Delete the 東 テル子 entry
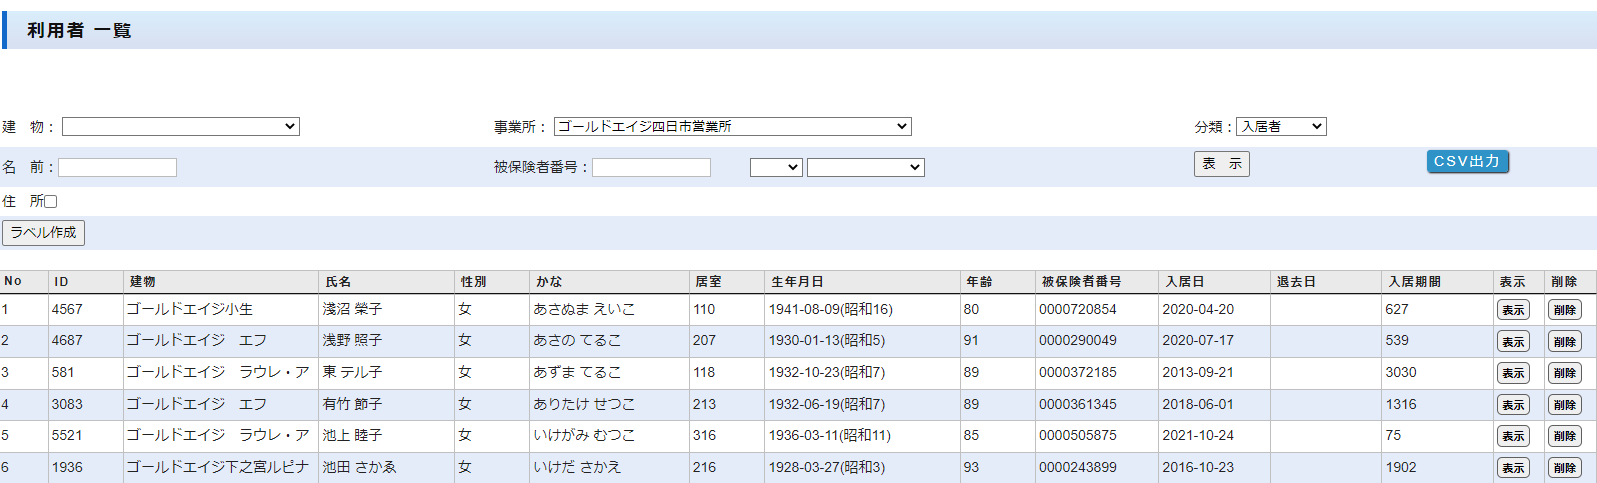The width and height of the screenshot is (1597, 483). coord(1564,373)
